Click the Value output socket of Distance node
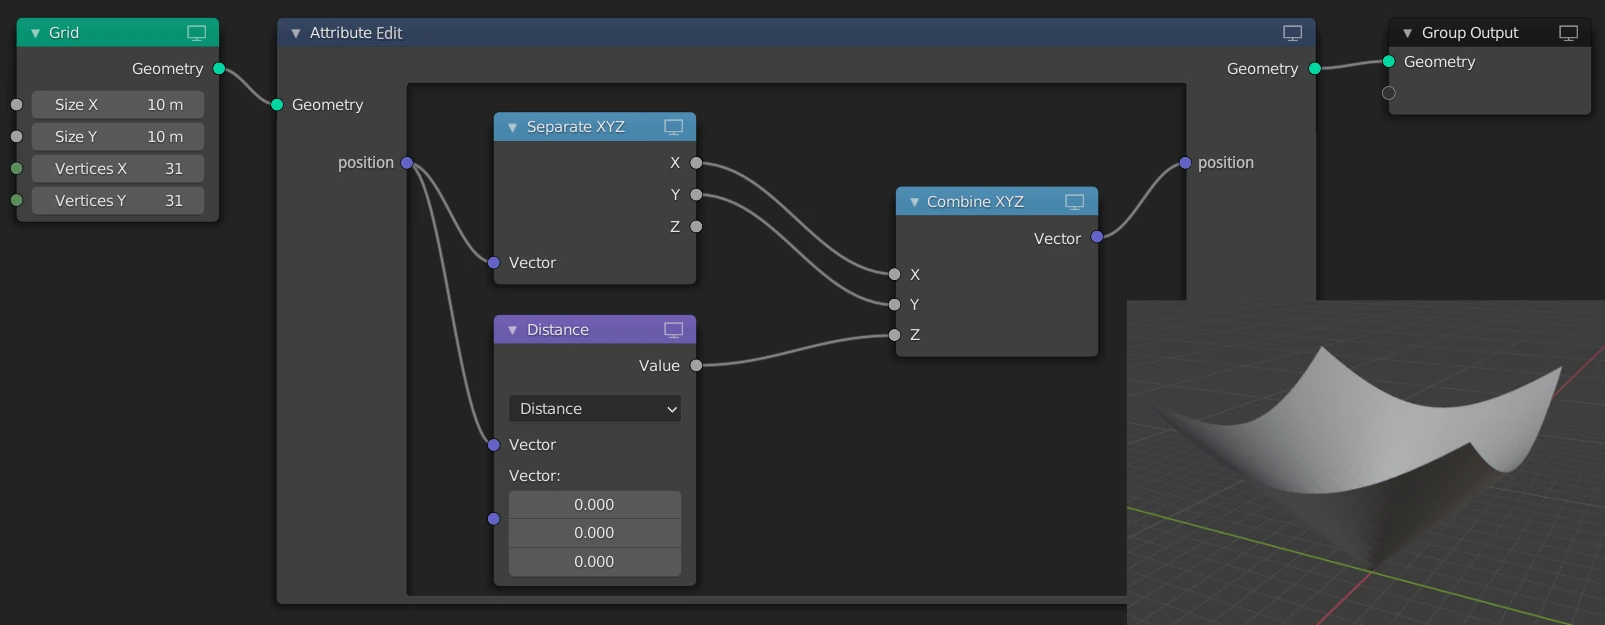 click(x=696, y=366)
